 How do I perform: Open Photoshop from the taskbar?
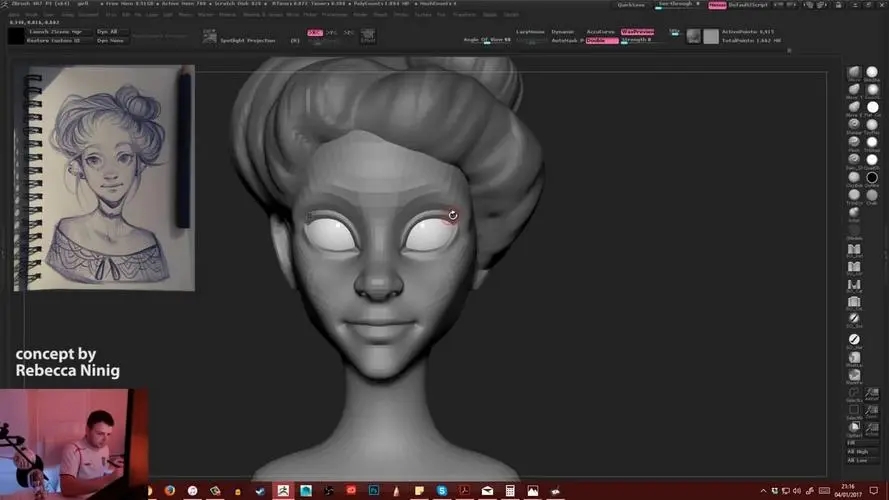[x=374, y=490]
